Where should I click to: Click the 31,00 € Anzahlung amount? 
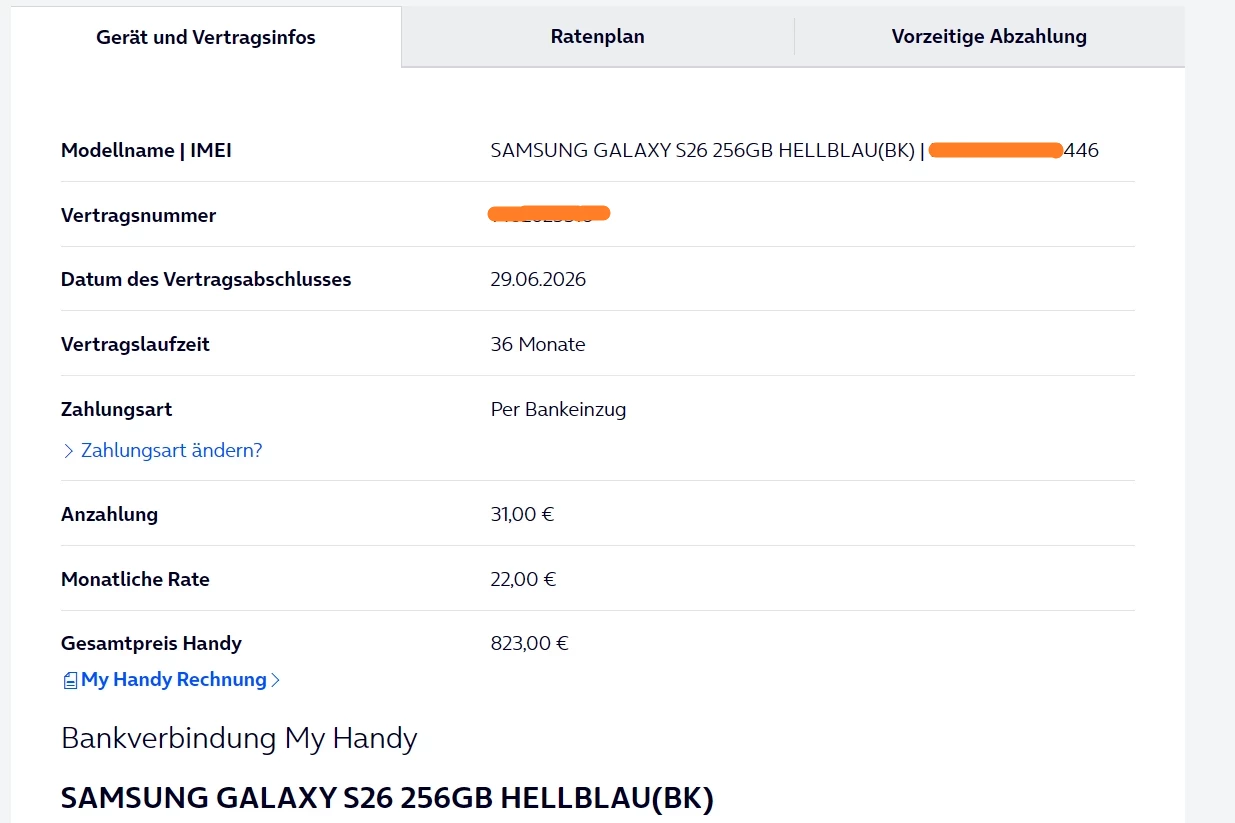pos(522,515)
